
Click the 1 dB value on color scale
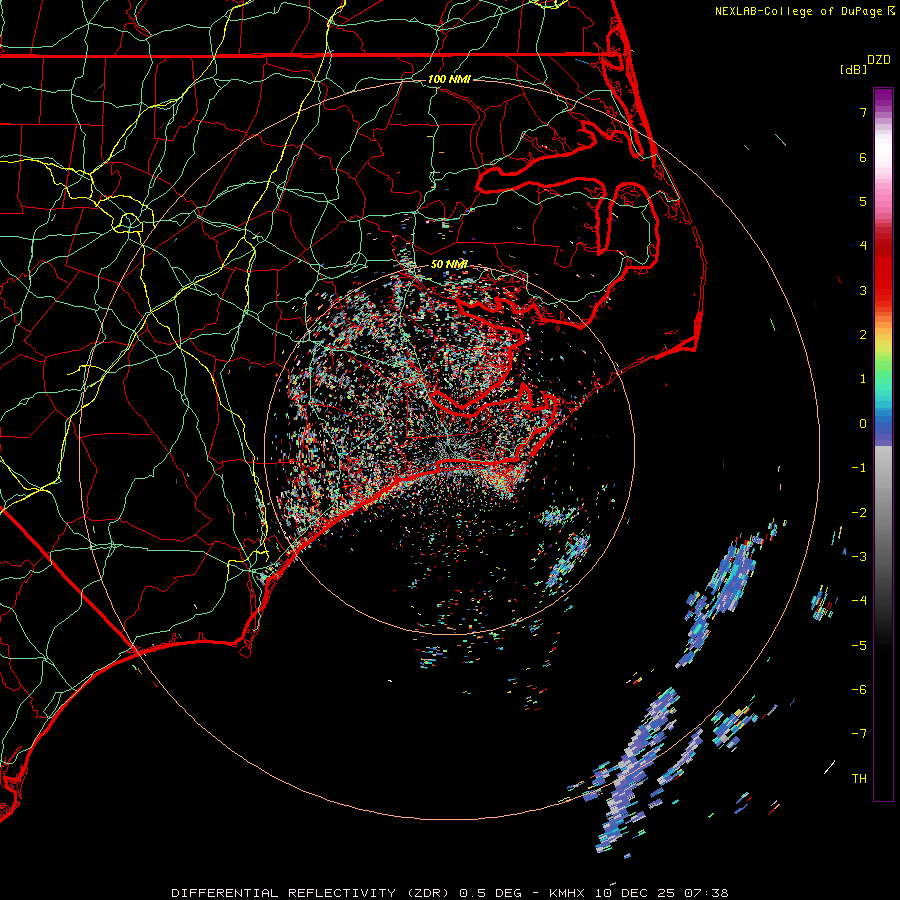coord(863,379)
